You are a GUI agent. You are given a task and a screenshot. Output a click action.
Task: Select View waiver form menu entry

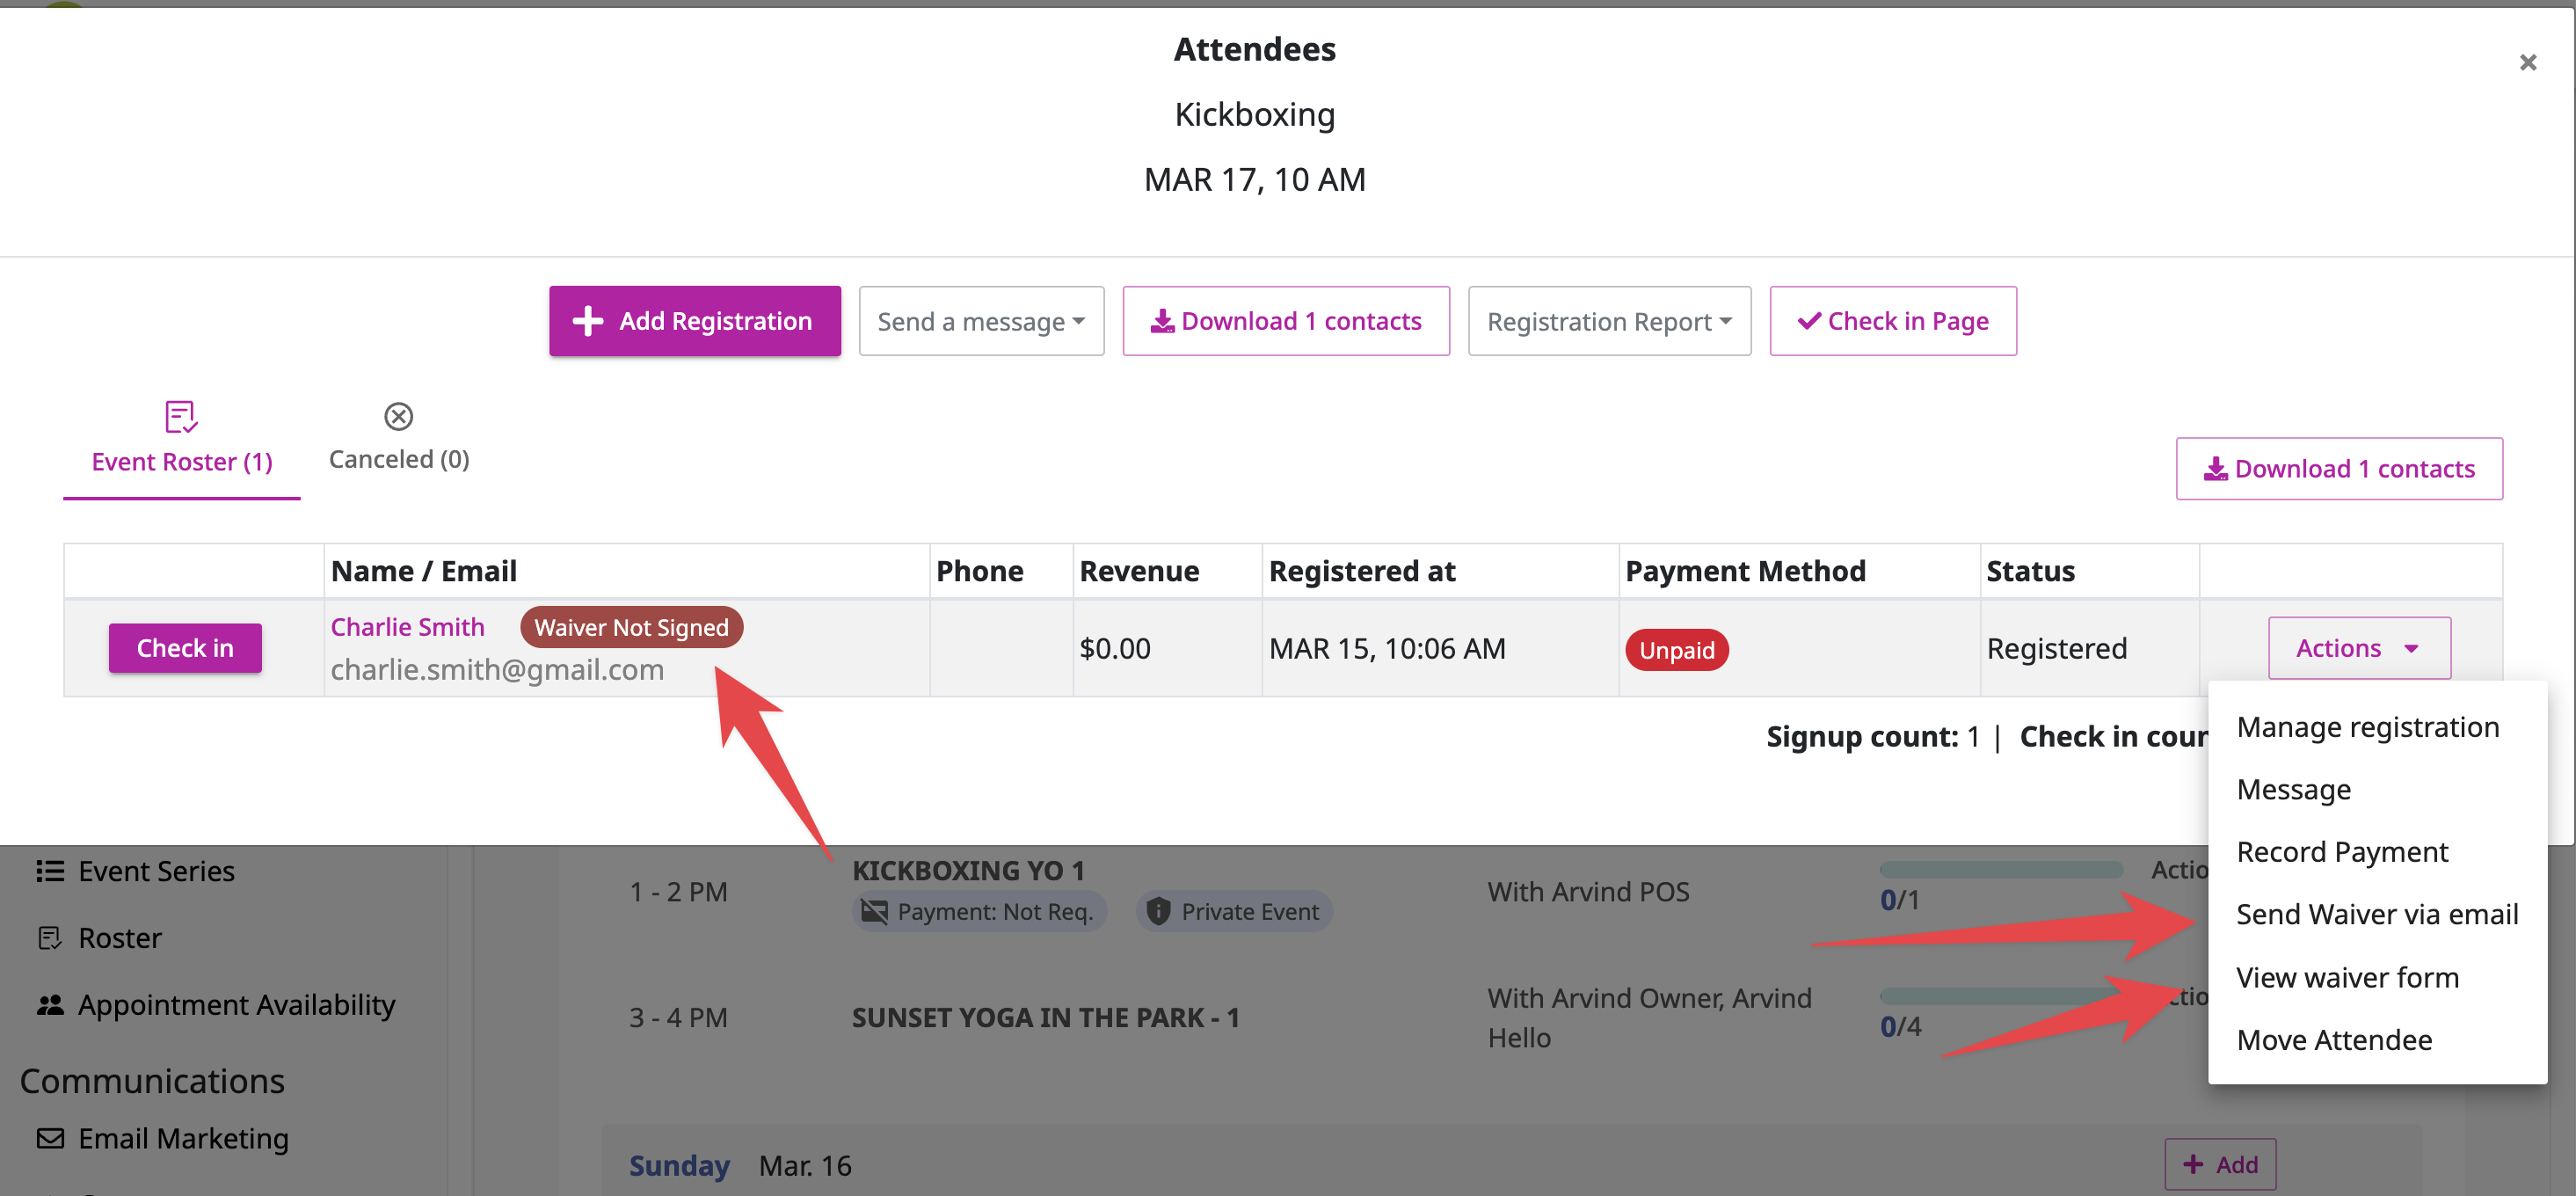pyautogui.click(x=2347, y=977)
